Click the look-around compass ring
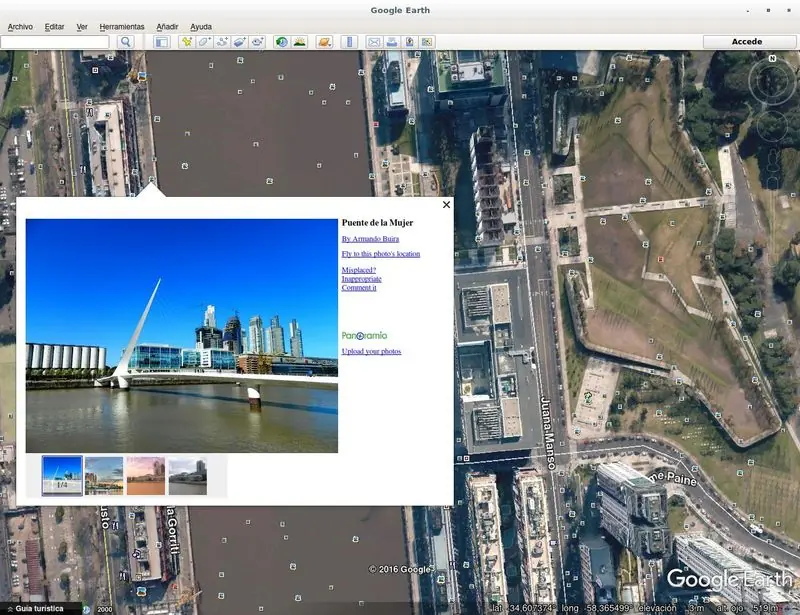 pos(772,82)
